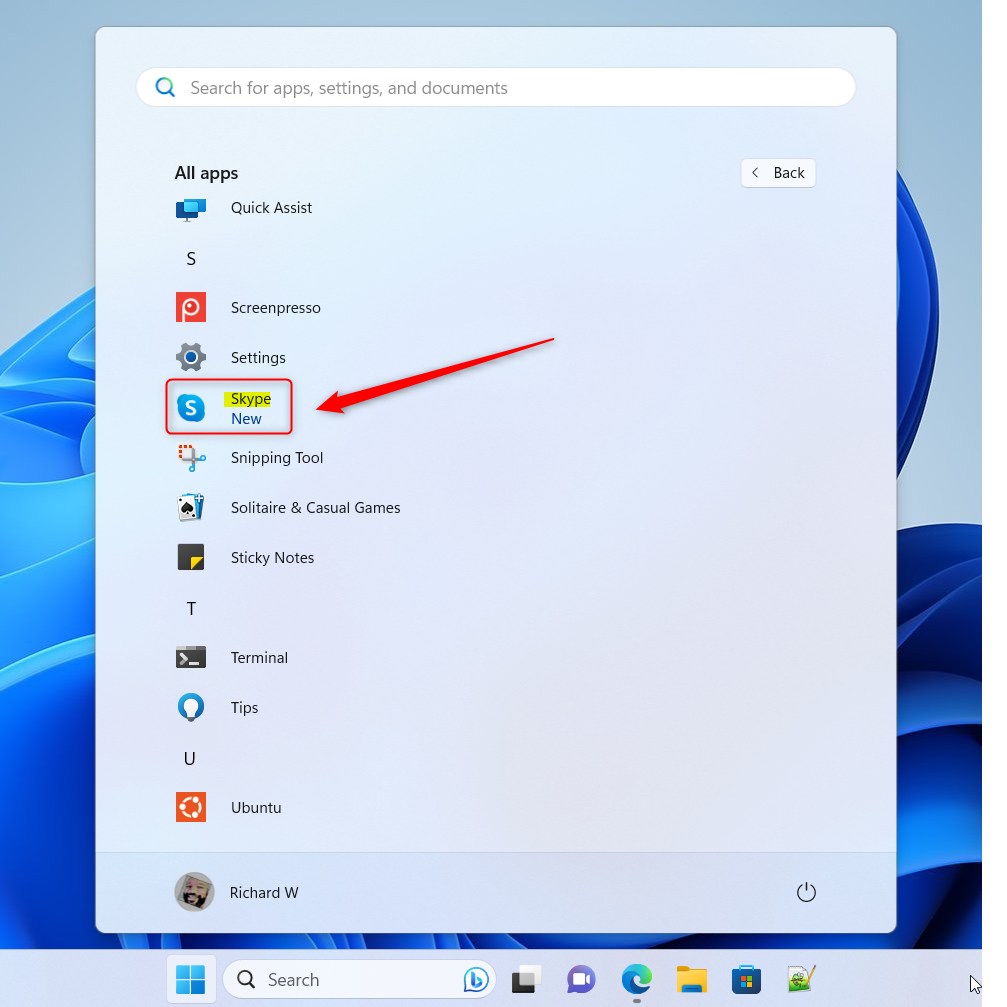
Task: Click the Back button
Action: [778, 172]
